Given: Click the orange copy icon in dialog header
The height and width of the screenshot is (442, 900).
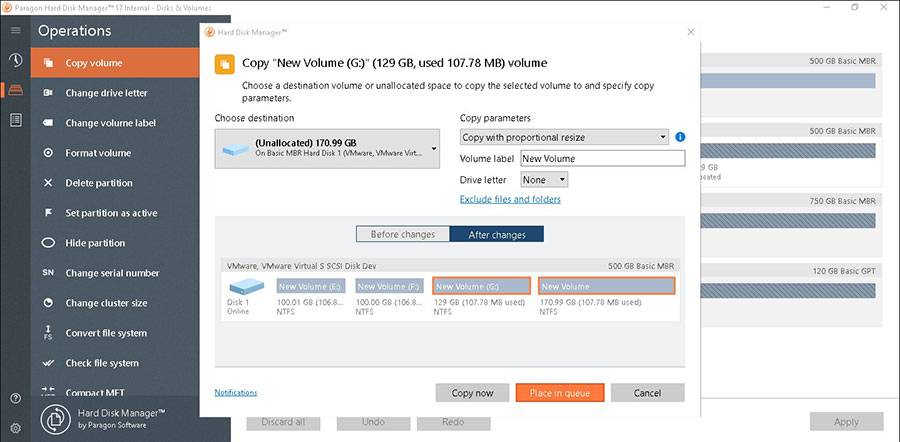Looking at the screenshot, I should (224, 64).
